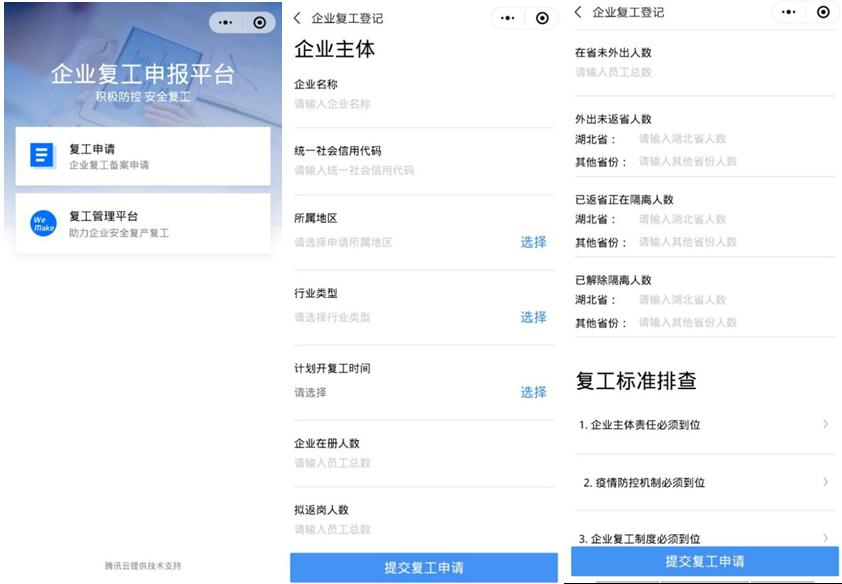Tap the circular close icon on the home screen
842x584 pixels.
tap(259, 22)
